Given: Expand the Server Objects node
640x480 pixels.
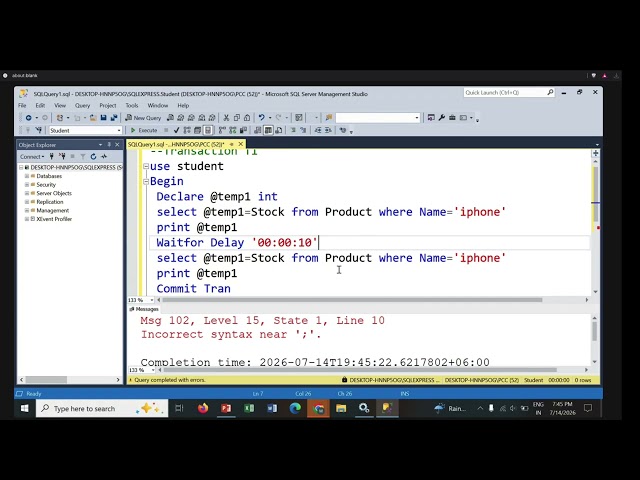Looking at the screenshot, I should coord(27,193).
